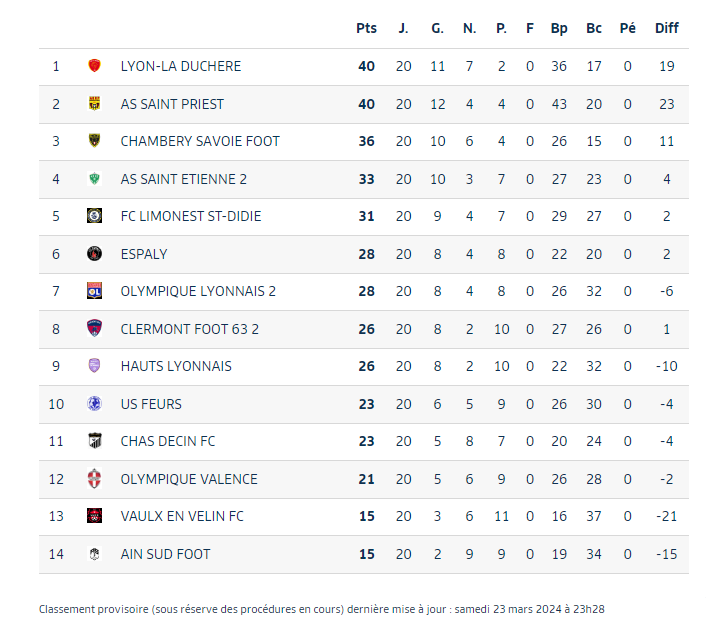
Task: Click the US Feurs blue crest icon
Action: pos(95,404)
